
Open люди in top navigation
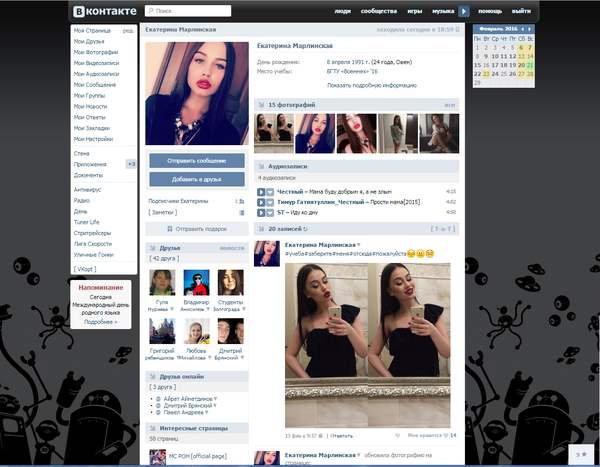(342, 11)
